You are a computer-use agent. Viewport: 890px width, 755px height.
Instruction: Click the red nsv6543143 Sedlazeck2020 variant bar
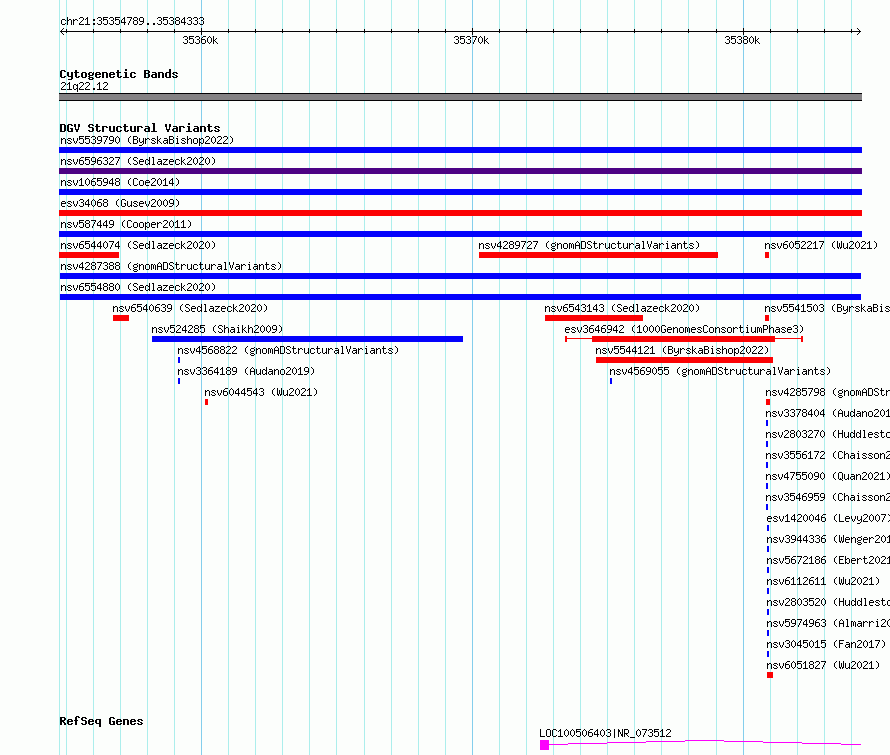click(594, 318)
